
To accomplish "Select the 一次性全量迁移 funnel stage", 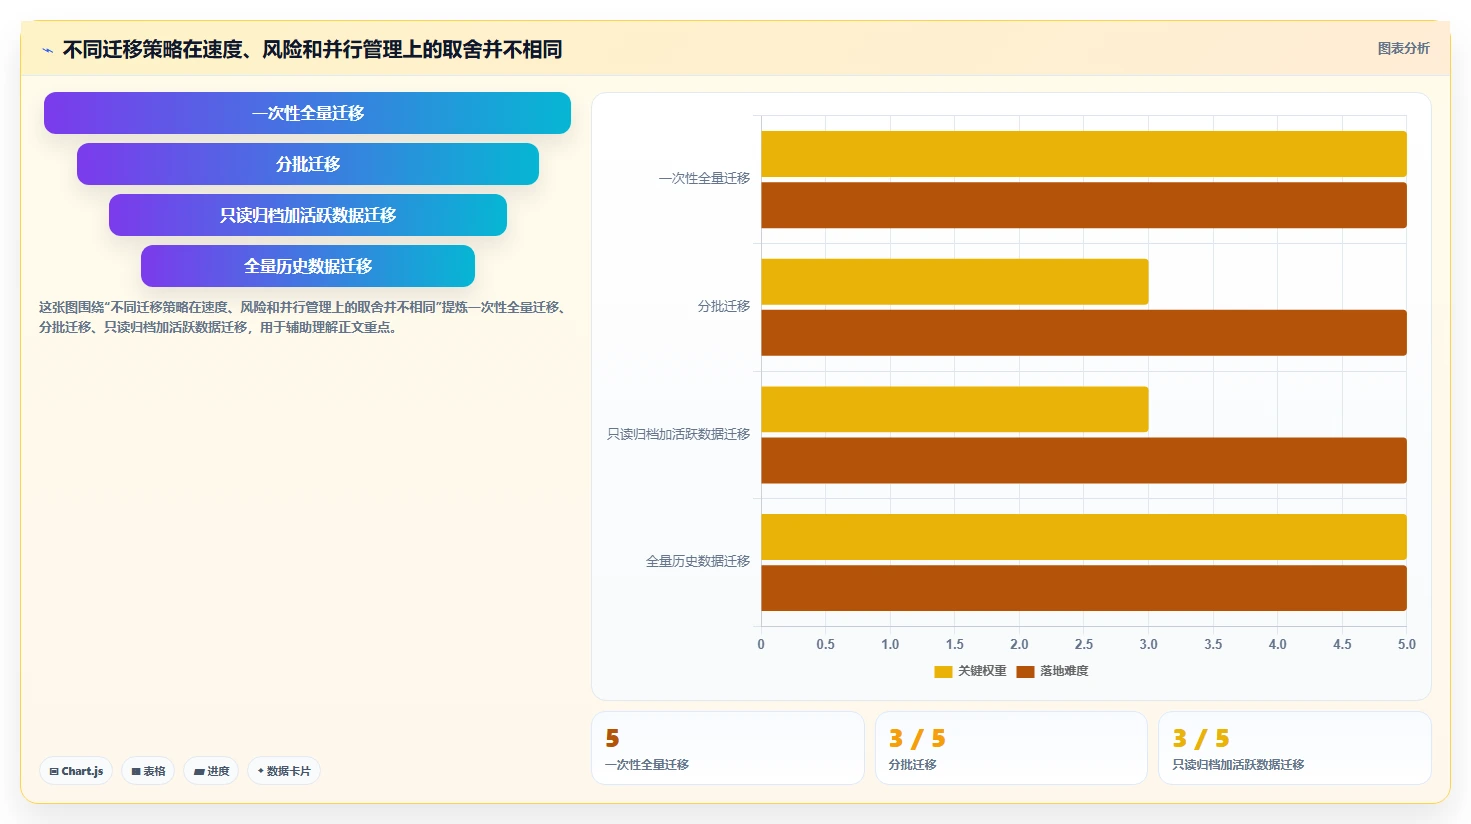I will tap(307, 113).
